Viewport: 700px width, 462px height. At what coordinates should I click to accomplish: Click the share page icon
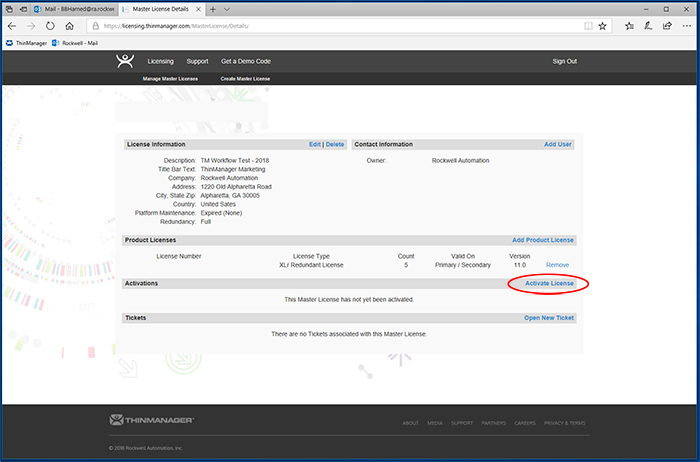[667, 26]
